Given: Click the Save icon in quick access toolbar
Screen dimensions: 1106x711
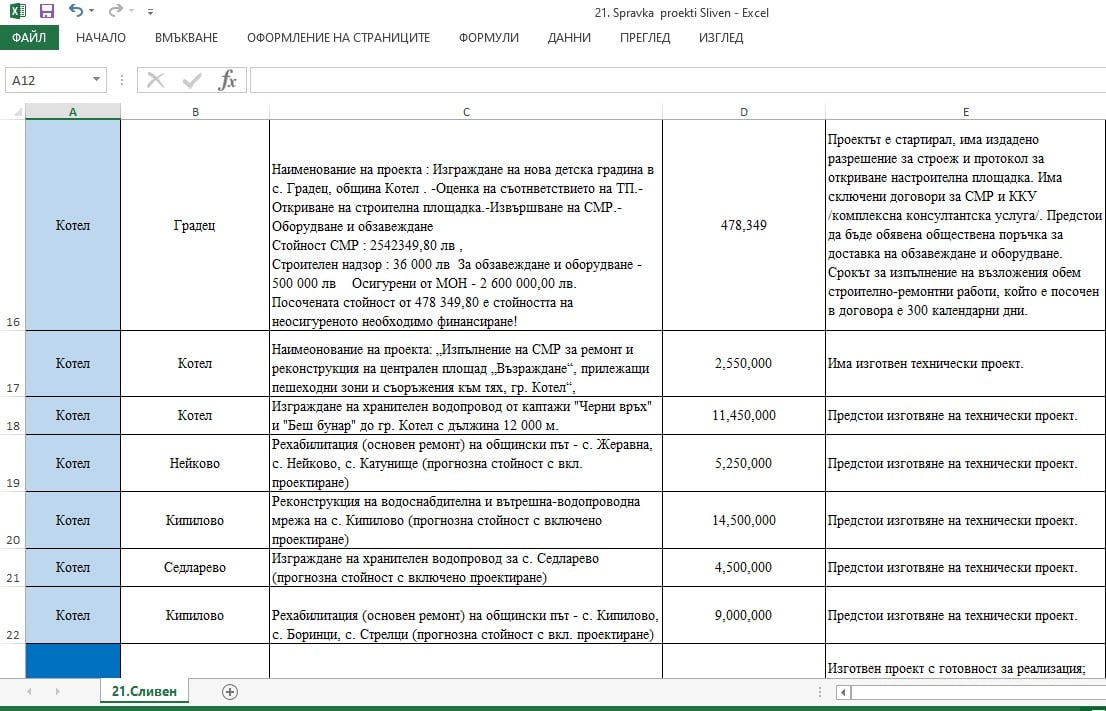Looking at the screenshot, I should coord(47,12).
